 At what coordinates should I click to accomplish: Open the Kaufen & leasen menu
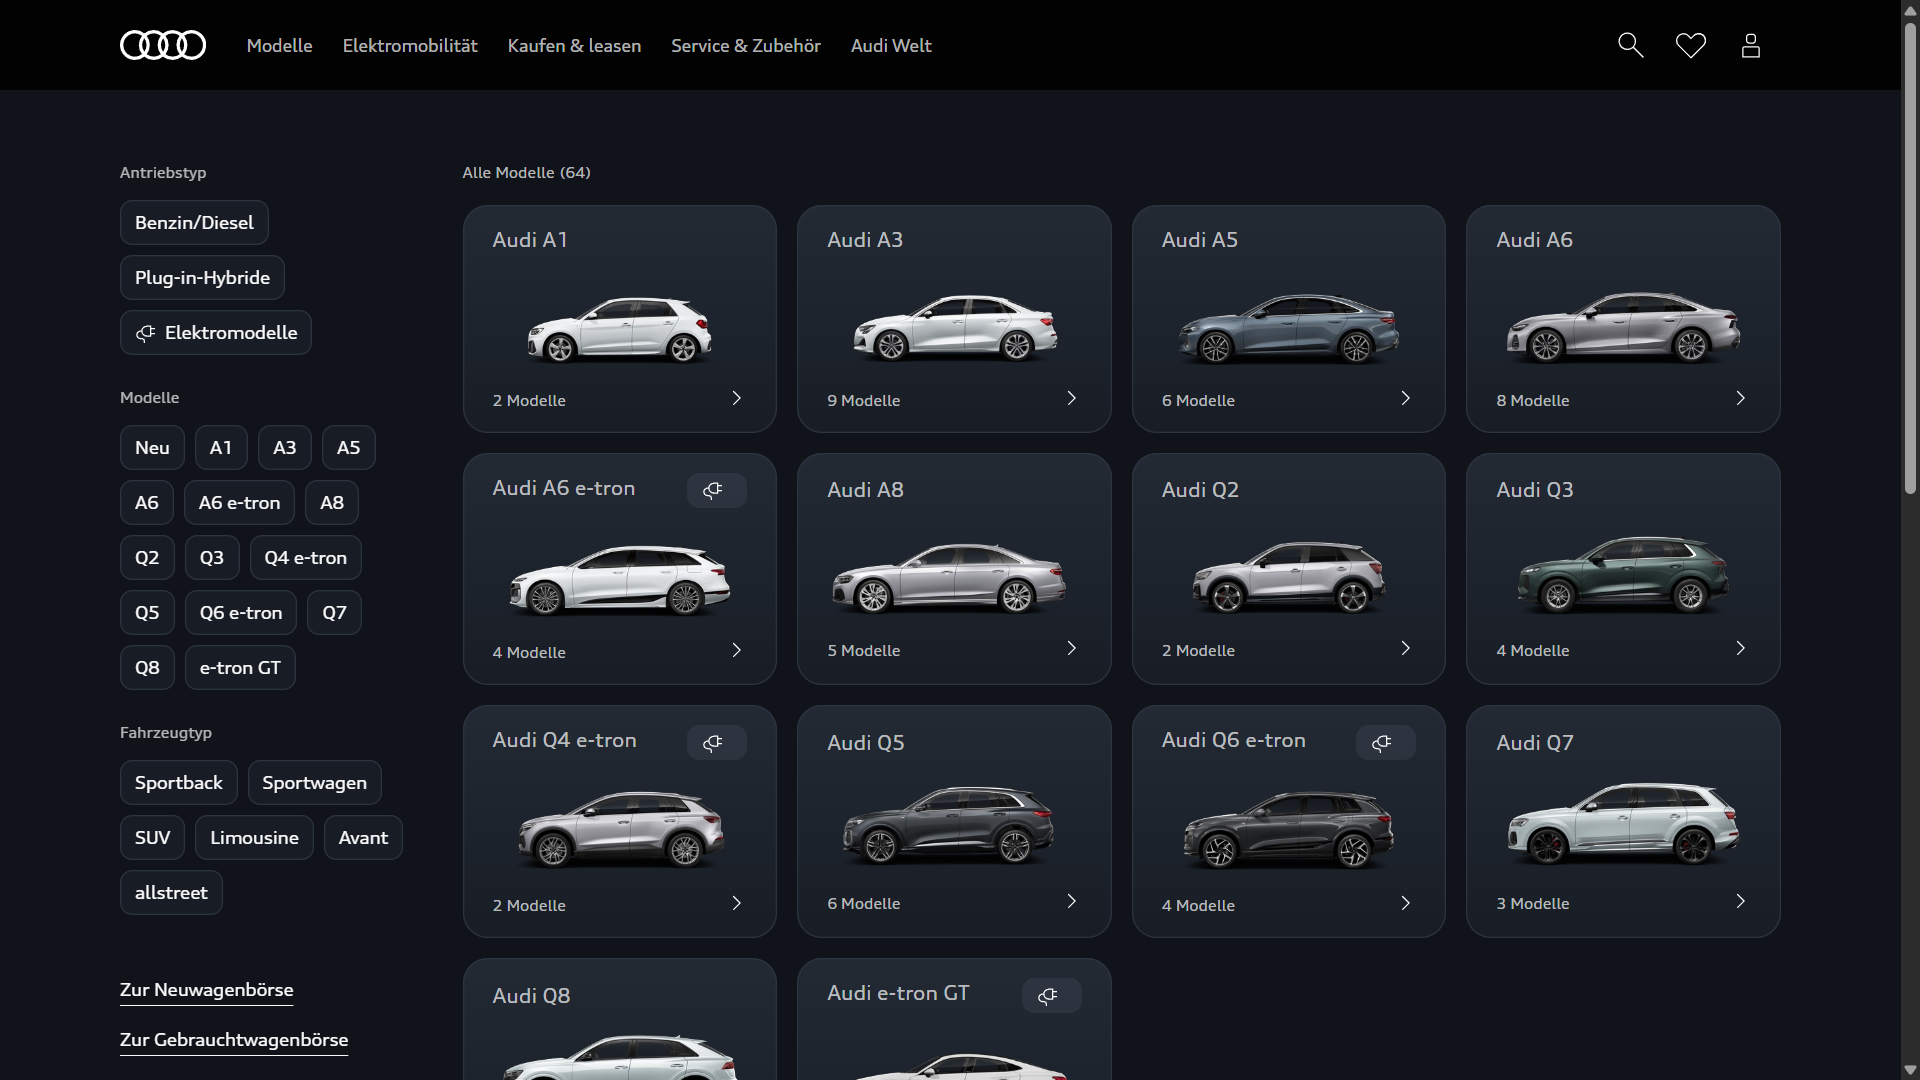[x=574, y=45]
